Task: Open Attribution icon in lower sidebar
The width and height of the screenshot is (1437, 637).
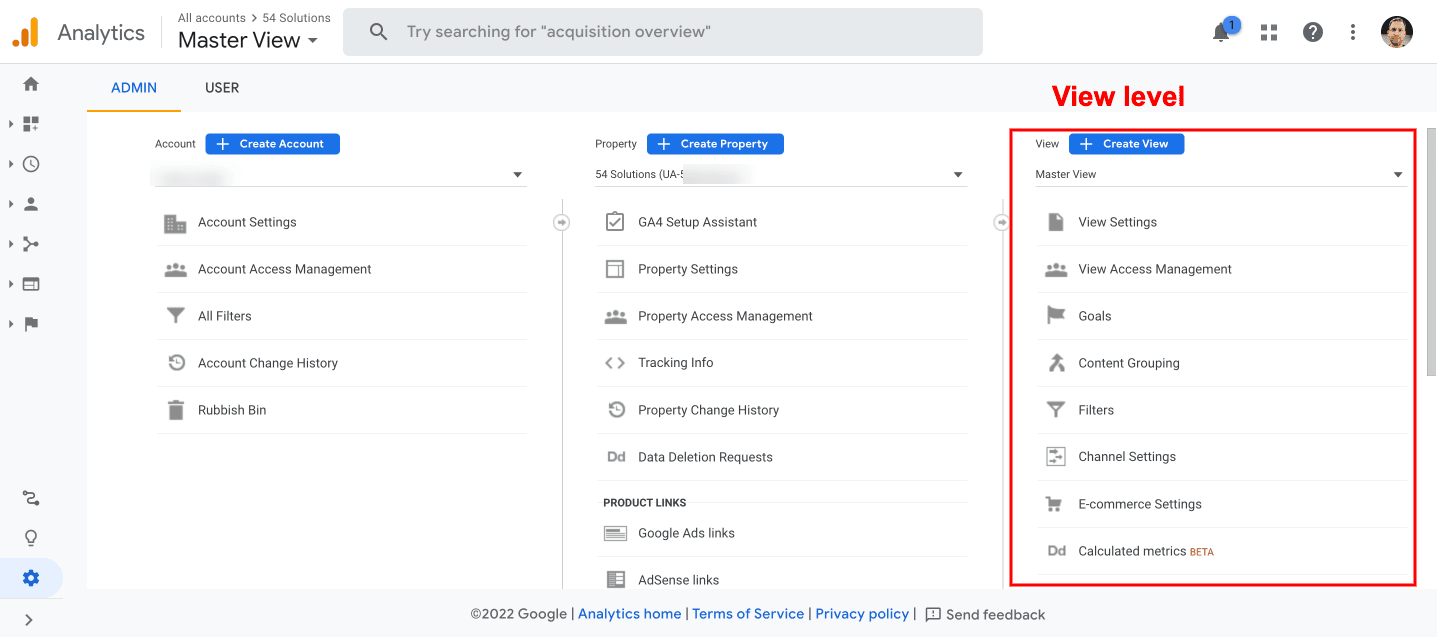Action: point(31,498)
